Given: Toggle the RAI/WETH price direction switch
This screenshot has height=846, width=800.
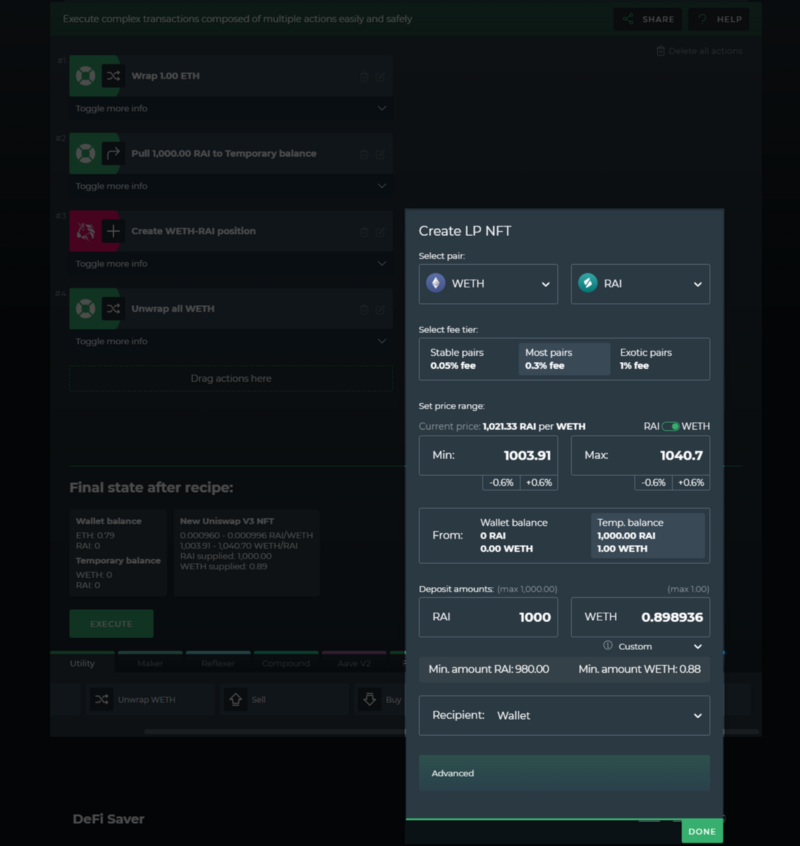Looking at the screenshot, I should 671,426.
